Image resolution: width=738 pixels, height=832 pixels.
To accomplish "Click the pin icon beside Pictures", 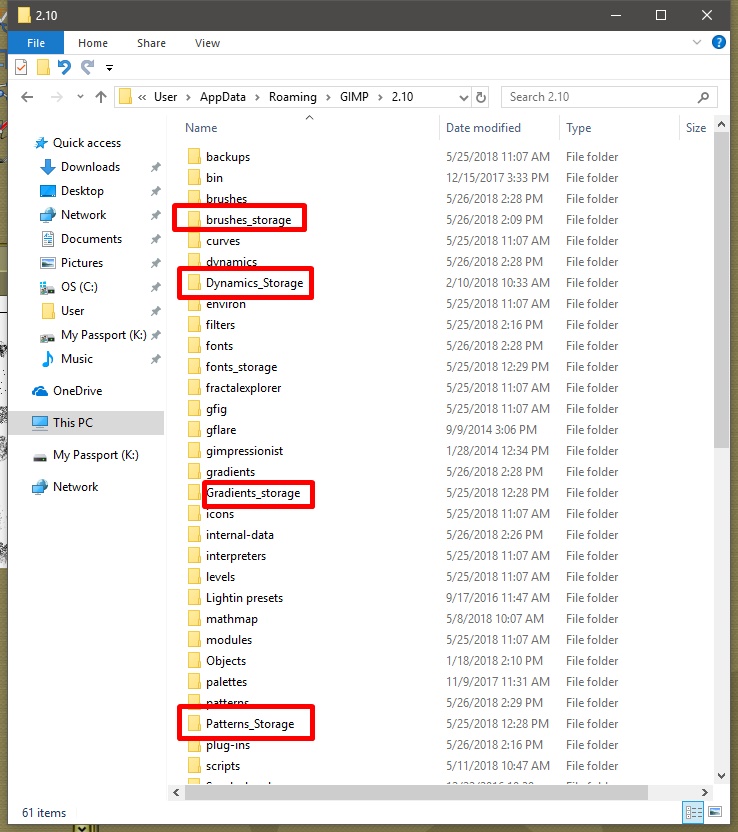I will pos(155,263).
